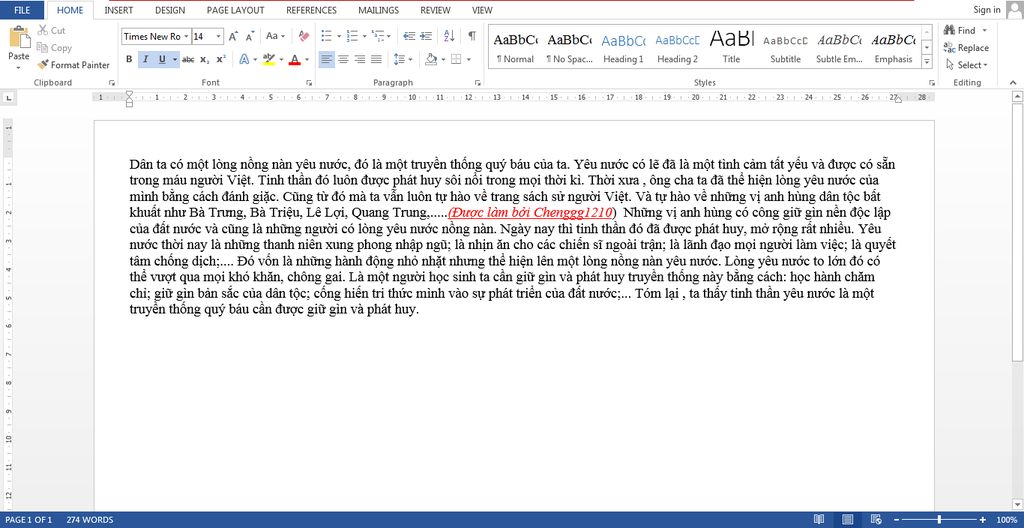Toggle align left paragraph

pos(327,59)
